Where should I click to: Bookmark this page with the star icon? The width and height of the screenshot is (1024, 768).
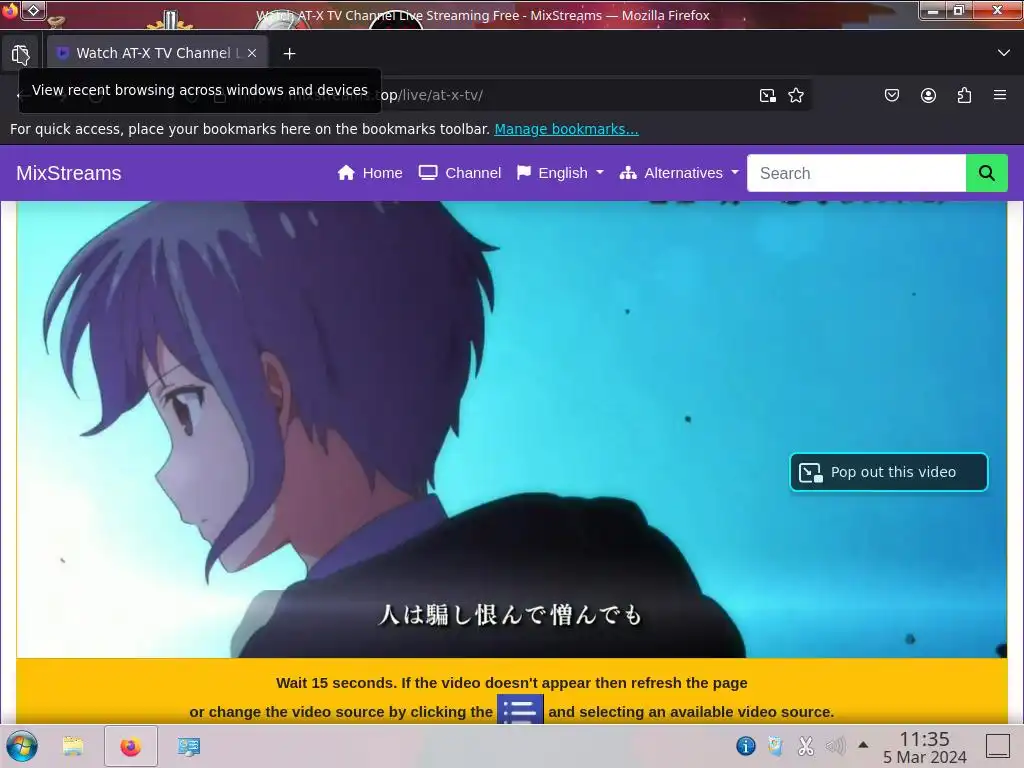[x=795, y=95]
